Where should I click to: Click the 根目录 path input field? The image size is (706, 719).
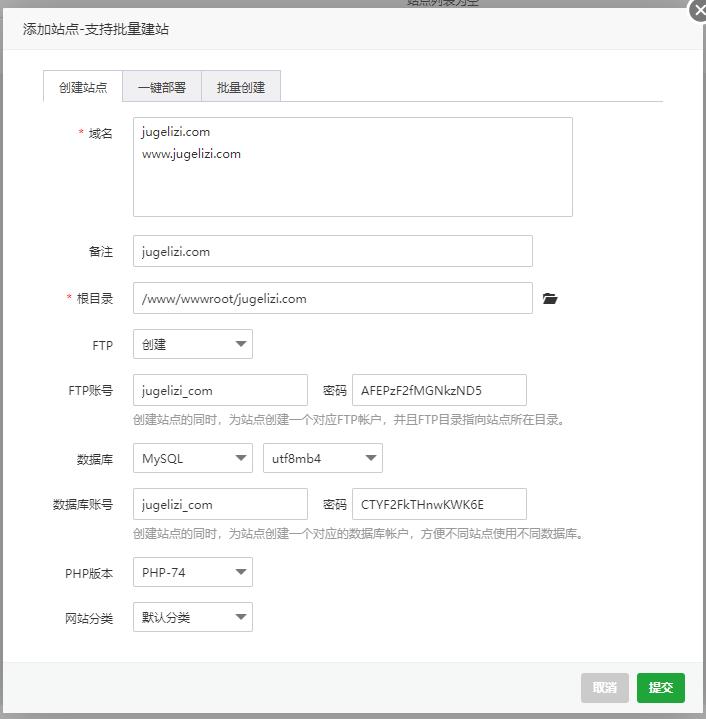click(332, 298)
